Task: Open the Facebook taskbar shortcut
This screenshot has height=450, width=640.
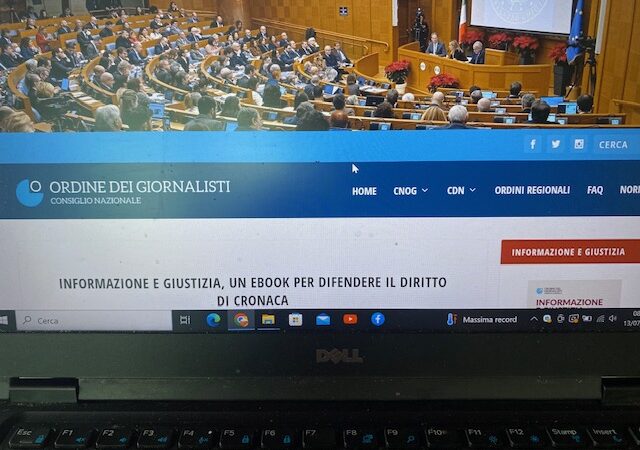Action: (x=378, y=319)
